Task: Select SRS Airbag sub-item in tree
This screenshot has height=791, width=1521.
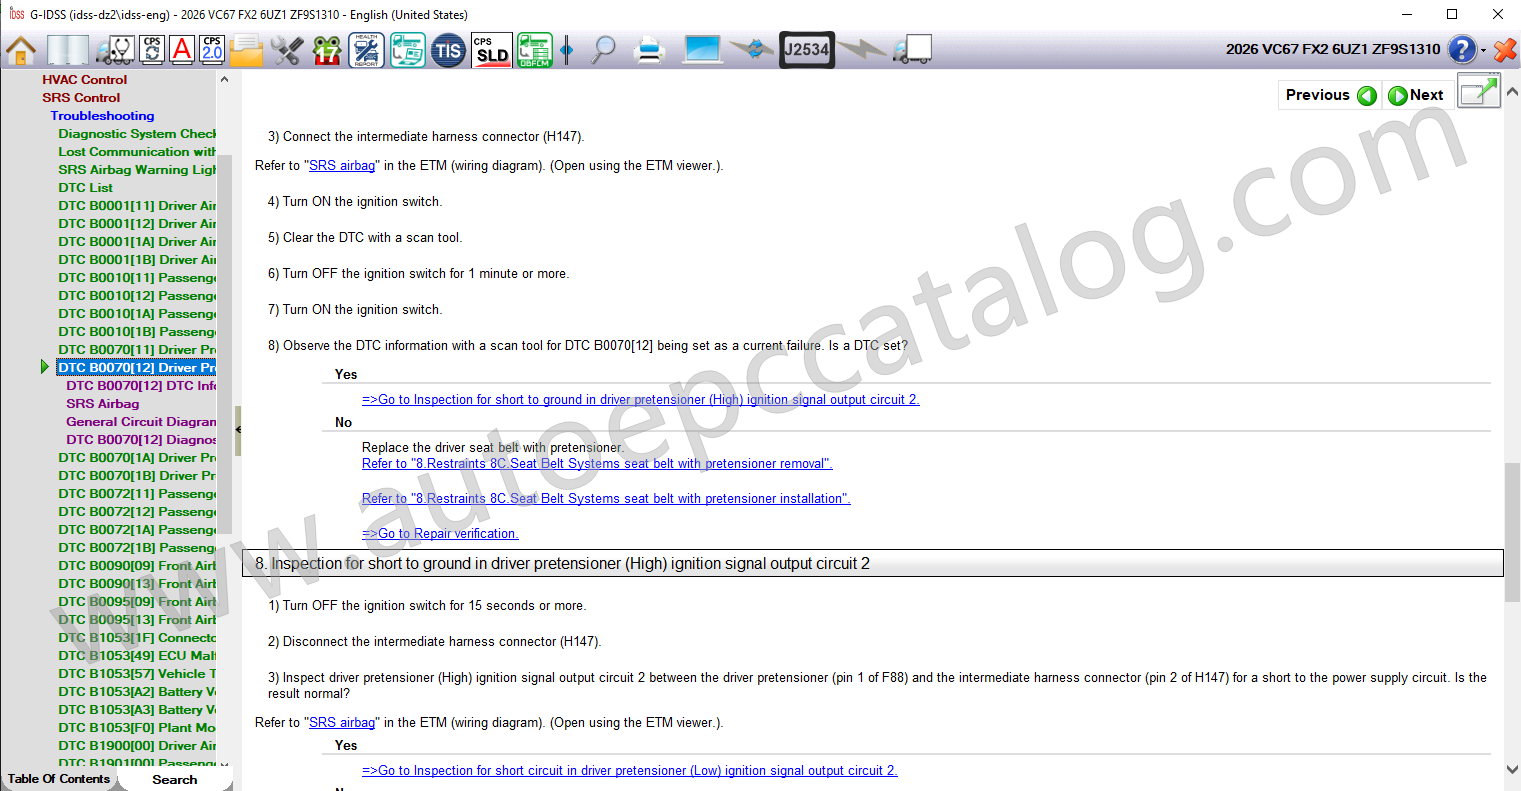Action: pyautogui.click(x=103, y=403)
